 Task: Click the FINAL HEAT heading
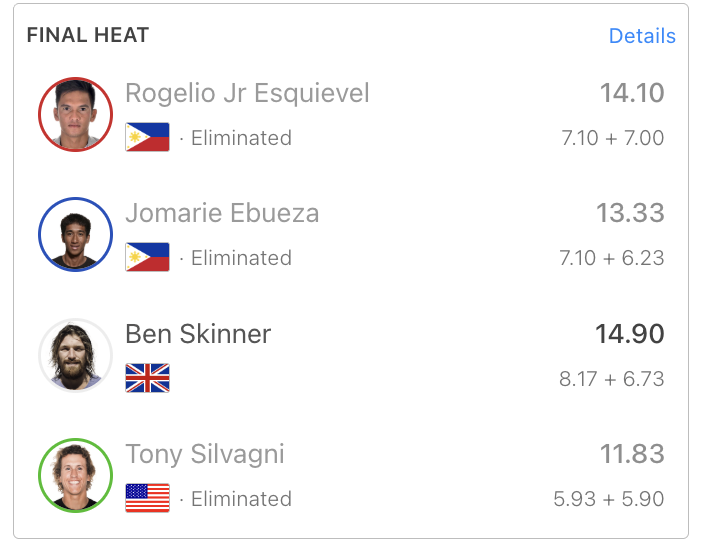(x=88, y=35)
